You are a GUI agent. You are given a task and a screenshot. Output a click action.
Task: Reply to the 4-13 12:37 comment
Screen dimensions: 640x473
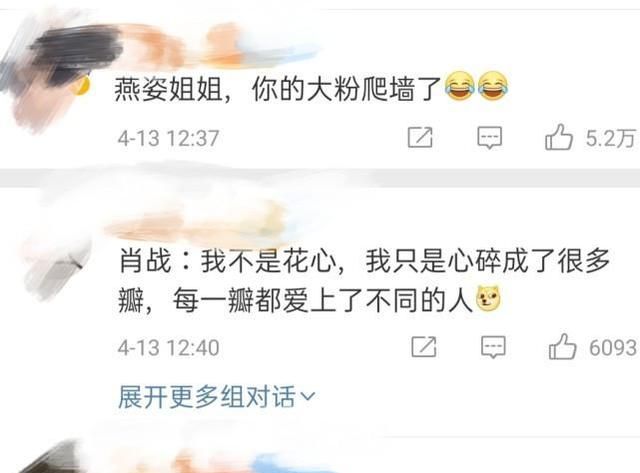tap(490, 138)
